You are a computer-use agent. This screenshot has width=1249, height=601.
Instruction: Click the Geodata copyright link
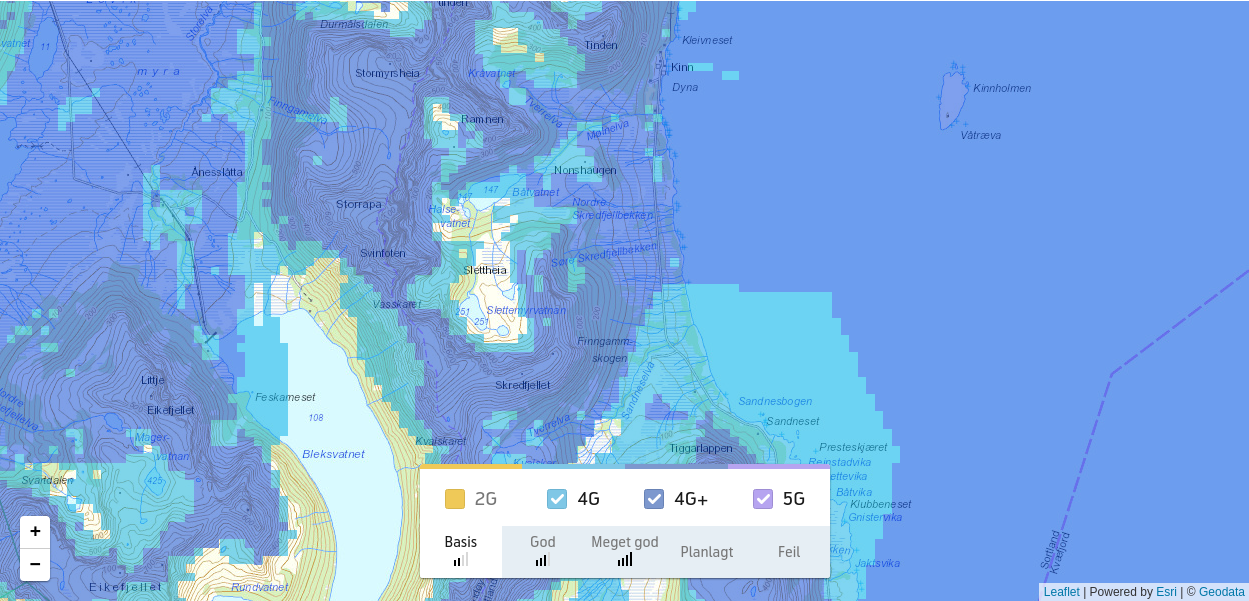click(1222, 591)
